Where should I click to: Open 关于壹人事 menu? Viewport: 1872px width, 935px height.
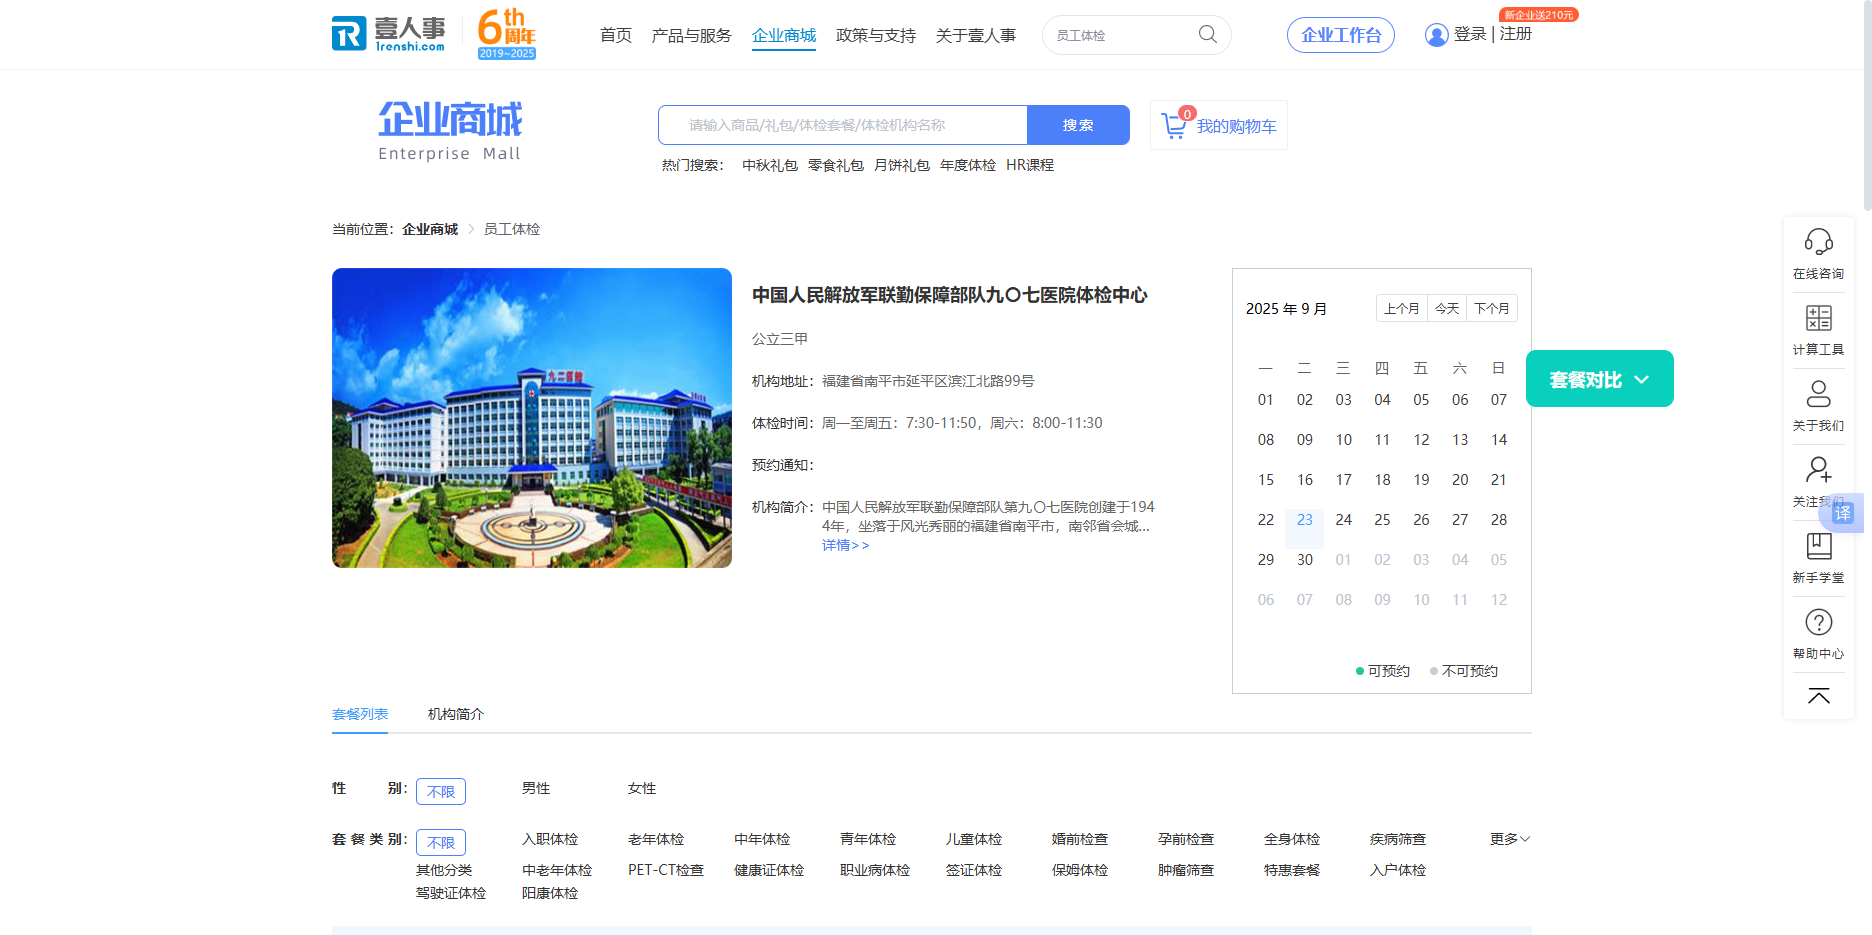coord(976,36)
